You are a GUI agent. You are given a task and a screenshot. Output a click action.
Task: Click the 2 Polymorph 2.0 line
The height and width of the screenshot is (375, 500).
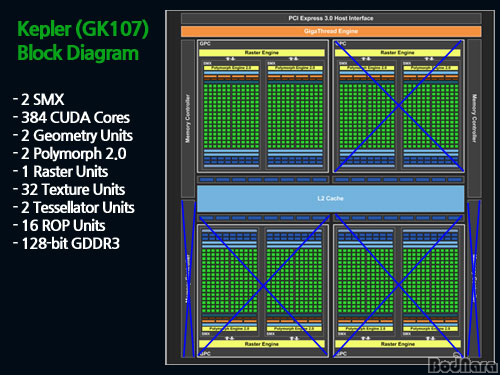point(70,154)
